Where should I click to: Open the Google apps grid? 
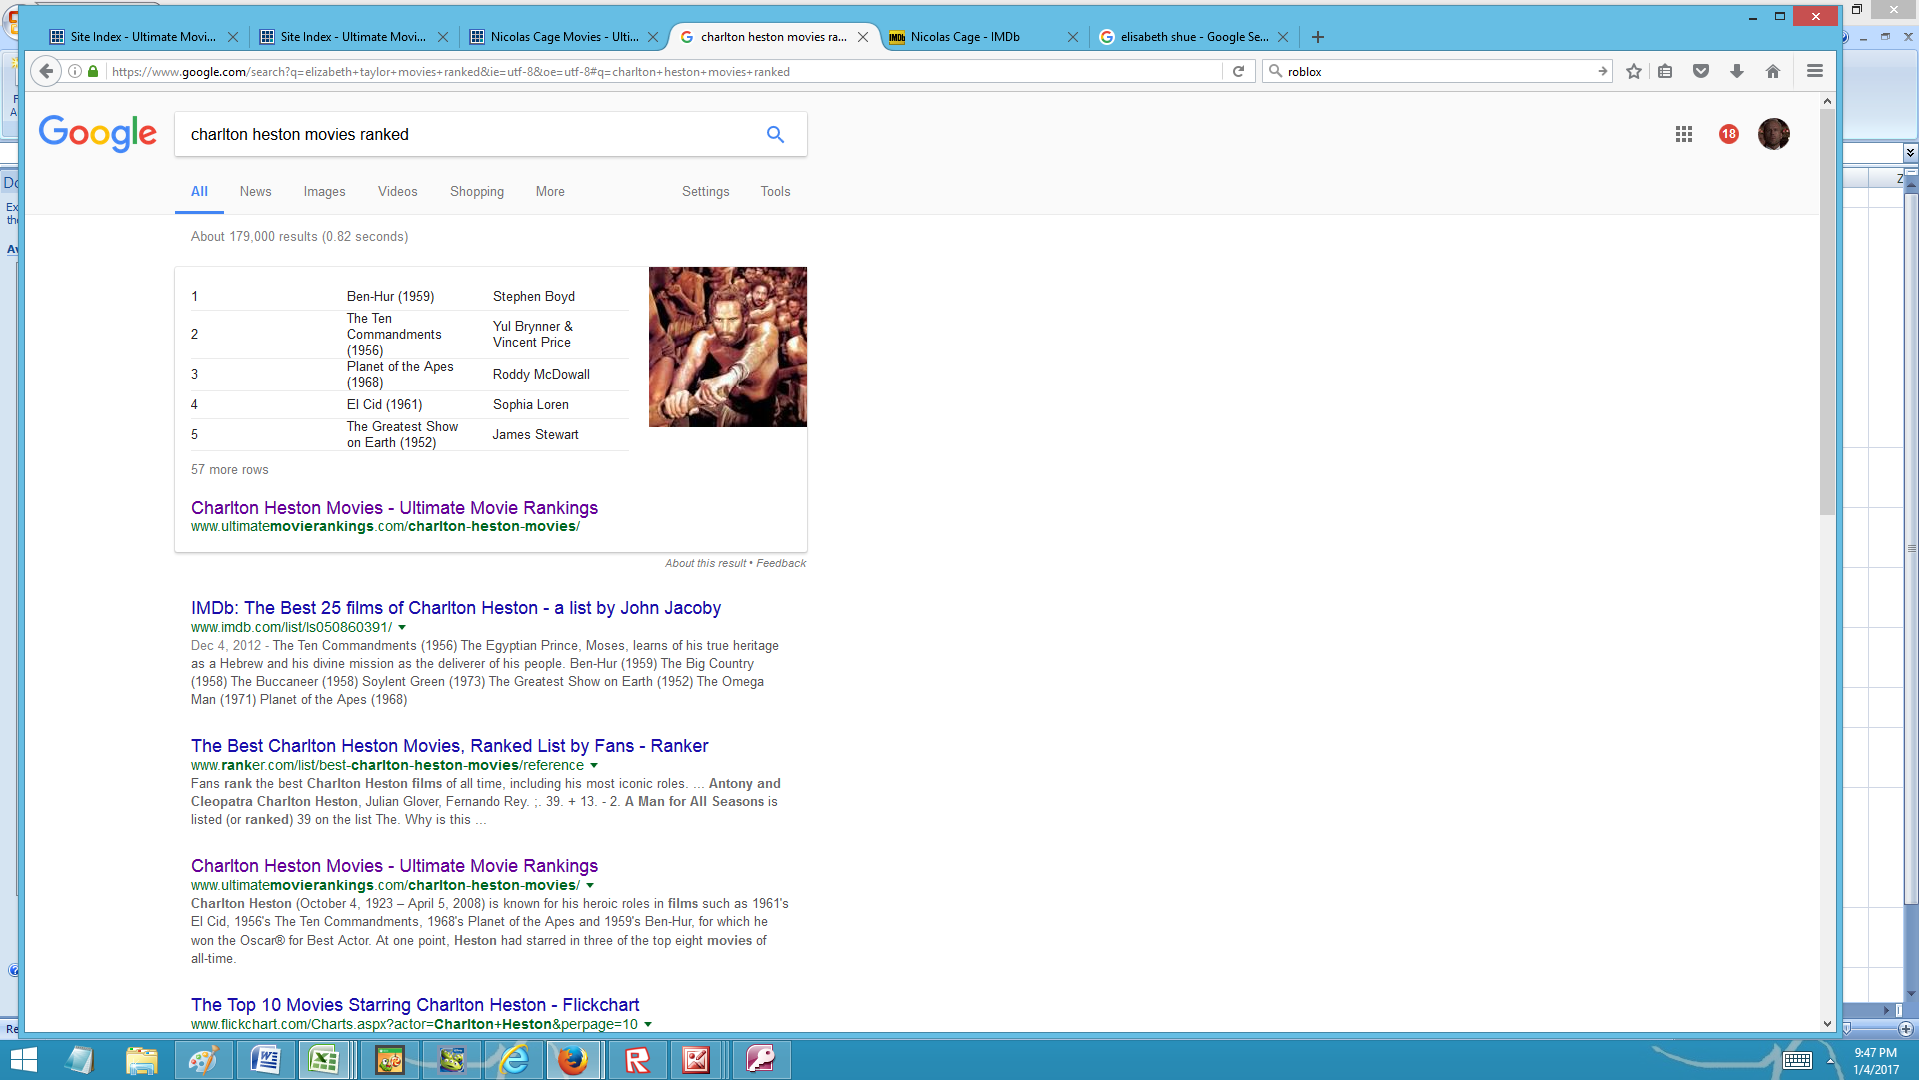click(x=1684, y=134)
